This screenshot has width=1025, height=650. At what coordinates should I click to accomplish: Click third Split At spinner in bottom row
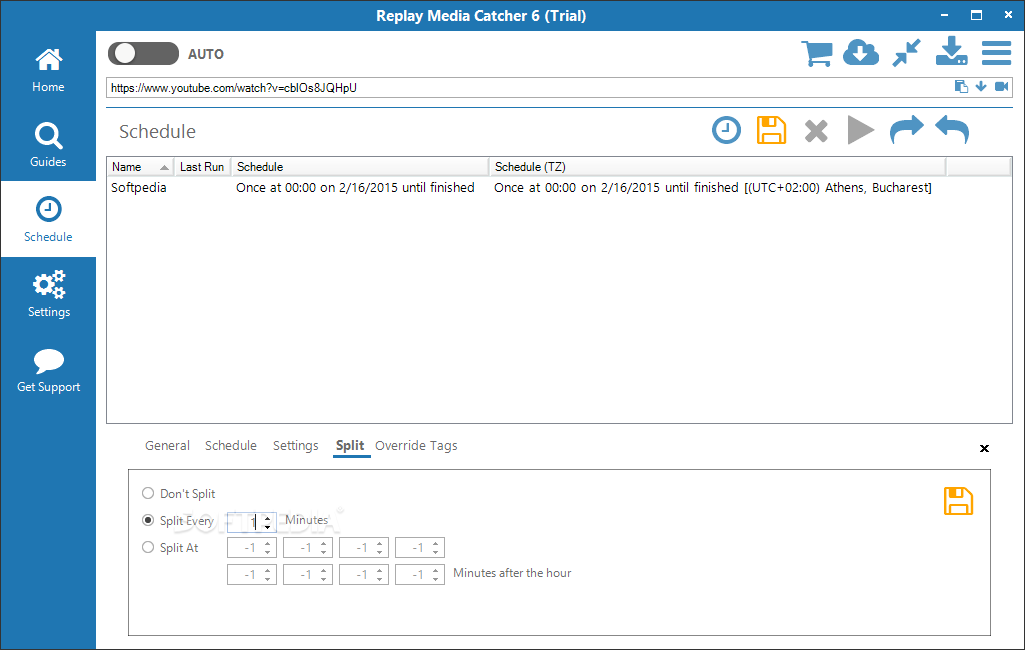tap(364, 575)
